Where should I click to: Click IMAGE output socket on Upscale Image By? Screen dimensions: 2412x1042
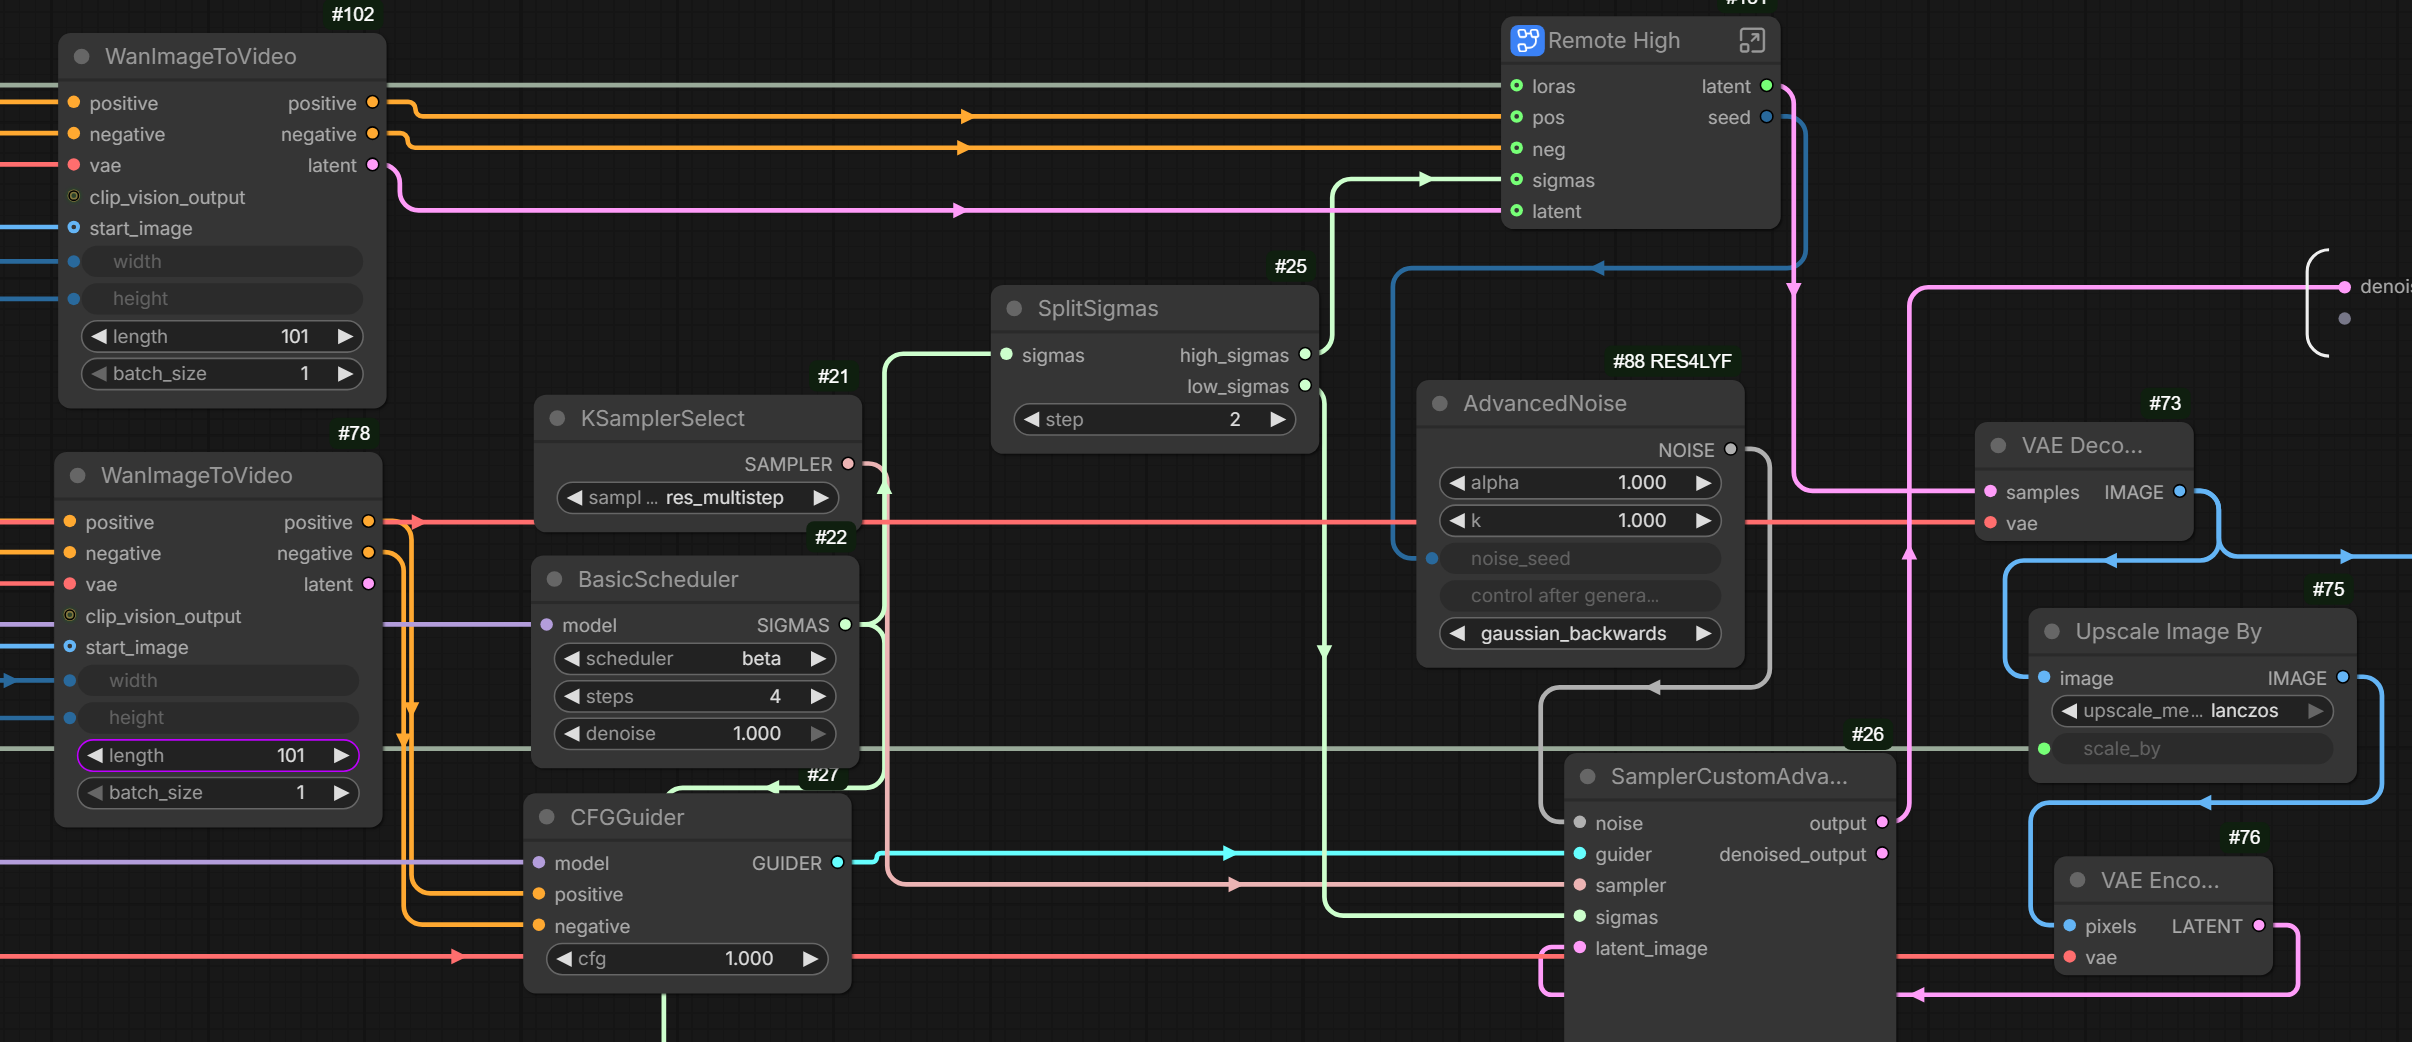[x=2343, y=678]
